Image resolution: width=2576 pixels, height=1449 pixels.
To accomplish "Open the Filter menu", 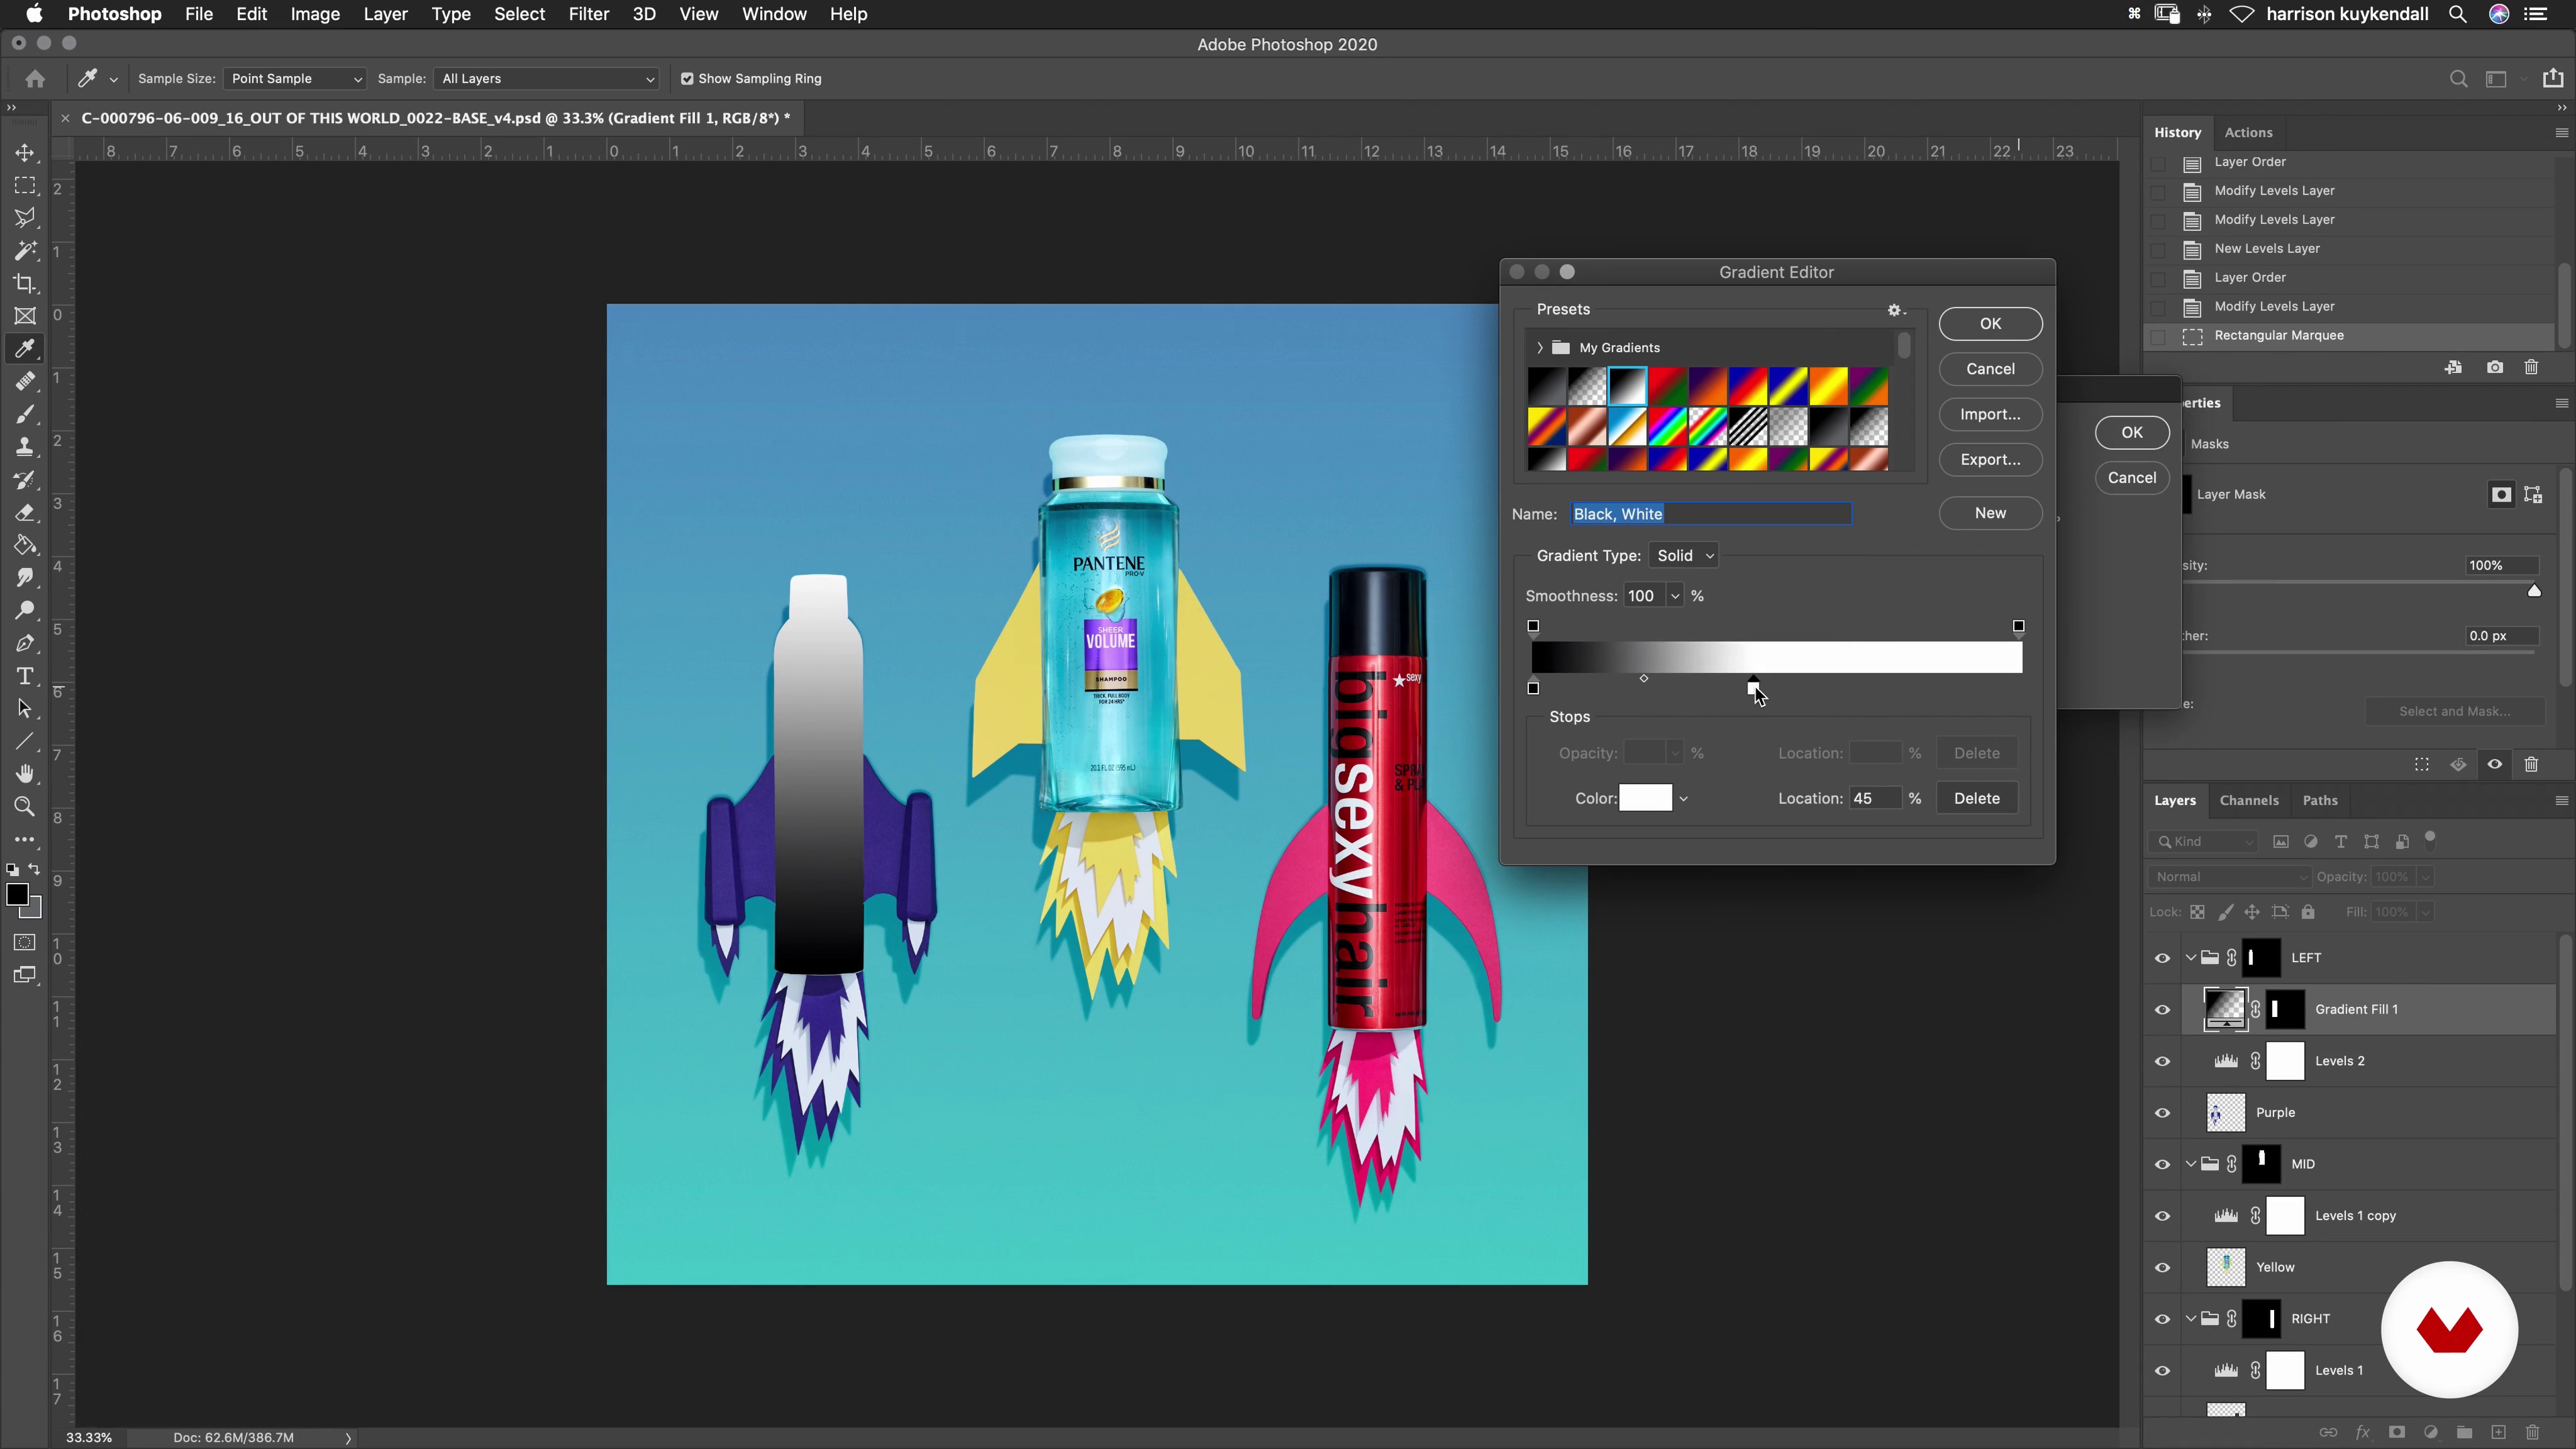I will pyautogui.click(x=589, y=14).
